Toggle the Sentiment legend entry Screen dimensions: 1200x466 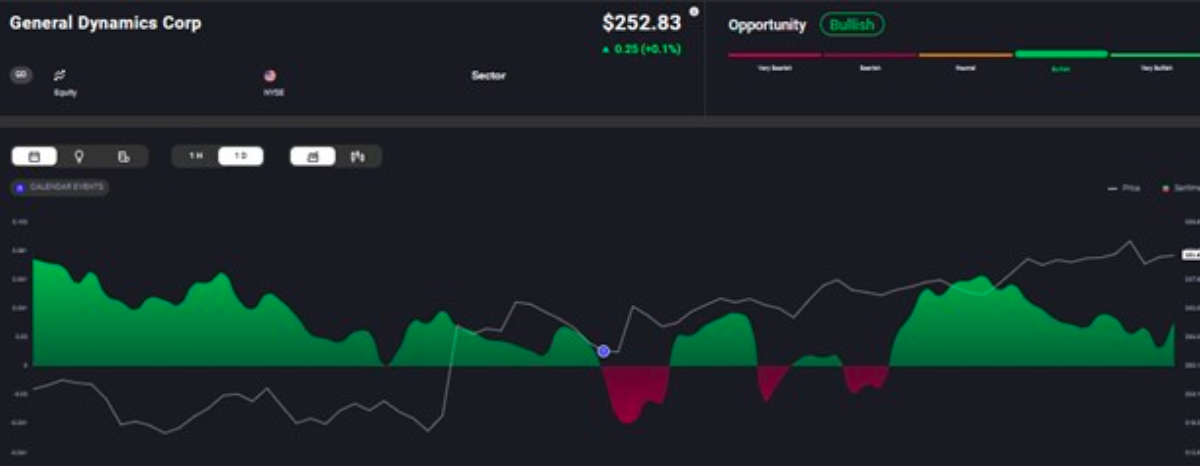(x=1180, y=187)
